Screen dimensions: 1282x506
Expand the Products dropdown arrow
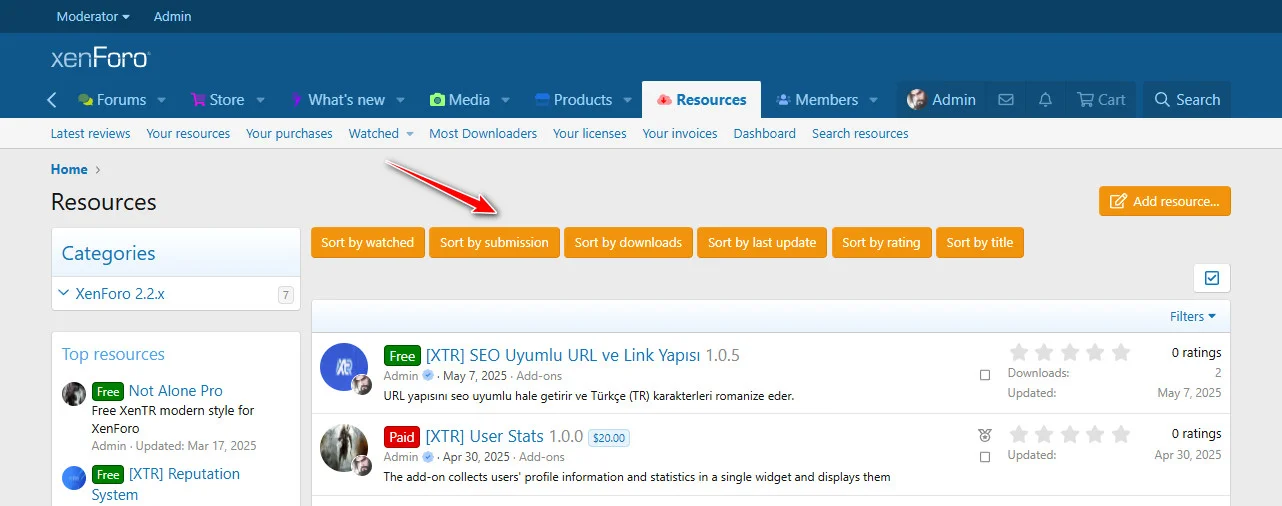pyautogui.click(x=627, y=100)
